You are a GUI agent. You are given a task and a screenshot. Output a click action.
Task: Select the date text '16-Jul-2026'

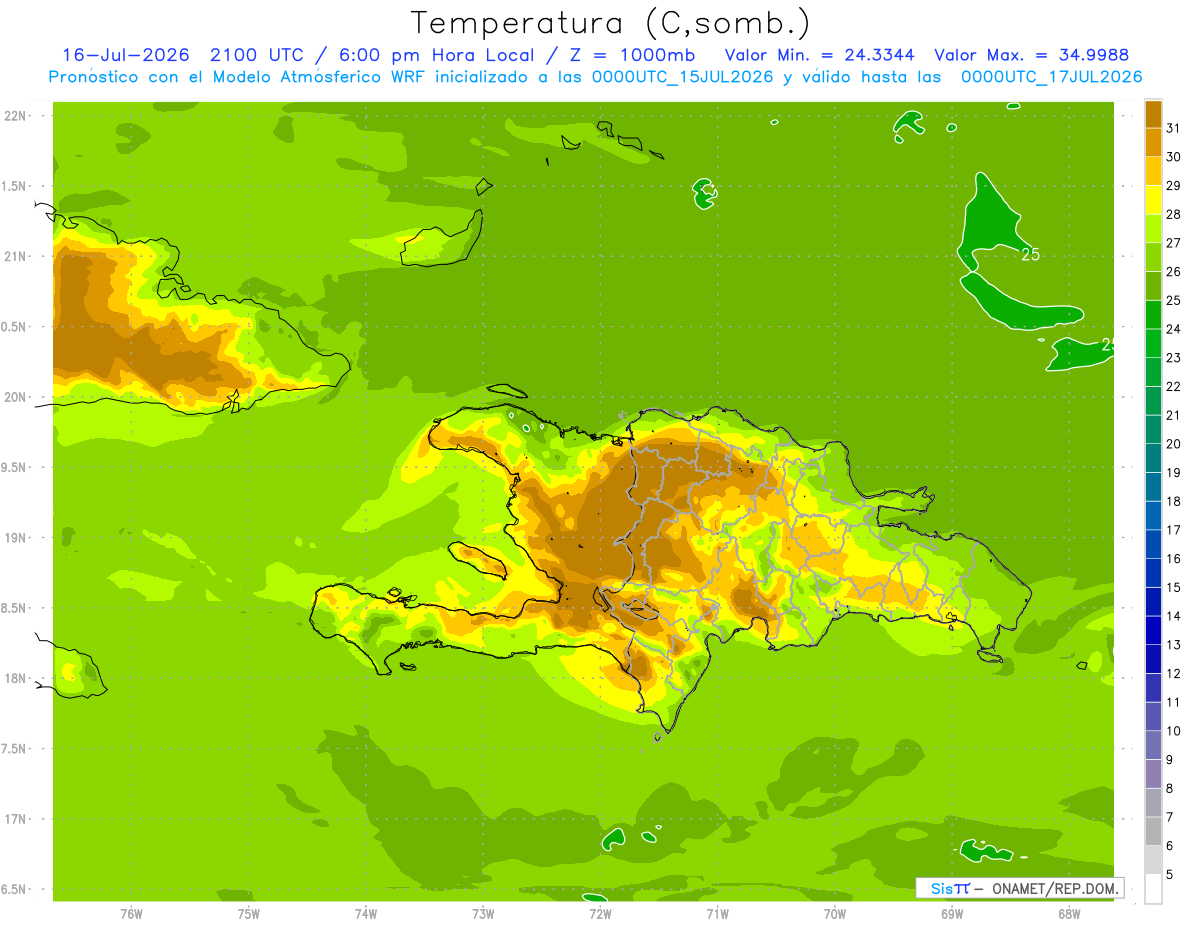(126, 55)
